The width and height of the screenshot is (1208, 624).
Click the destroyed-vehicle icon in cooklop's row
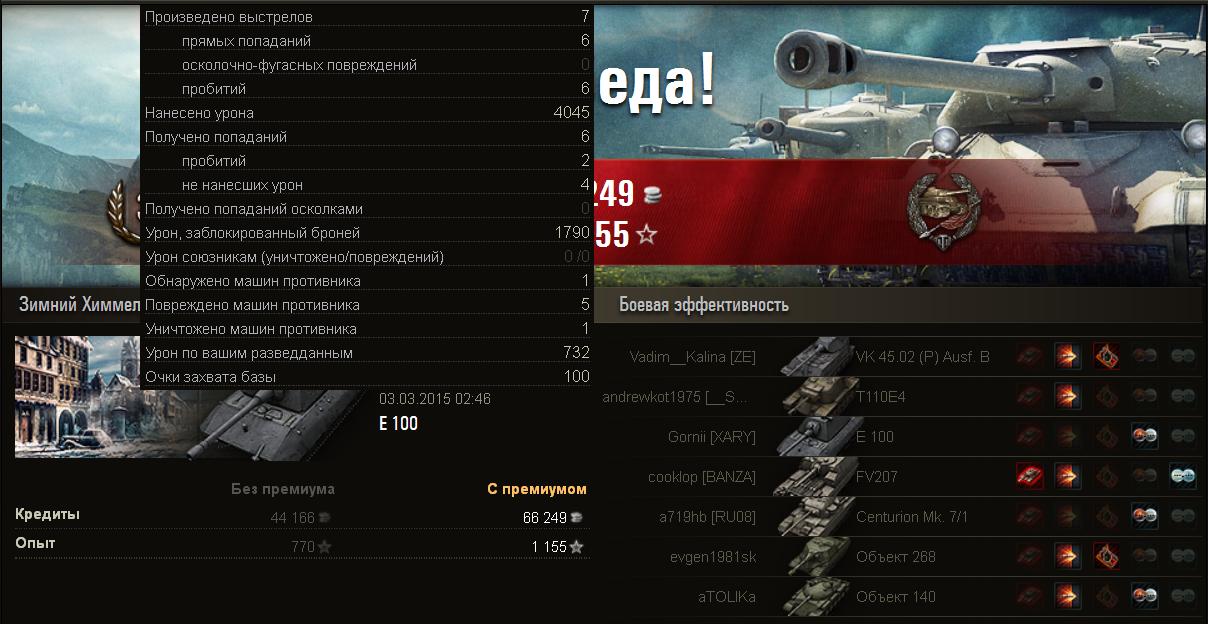click(x=1030, y=476)
